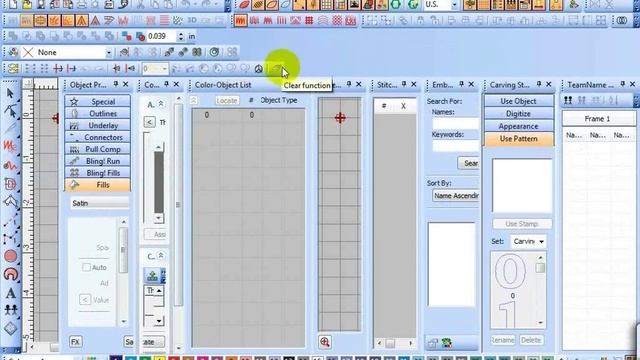
Task: Open the Connectors properties tab
Action: (98, 137)
